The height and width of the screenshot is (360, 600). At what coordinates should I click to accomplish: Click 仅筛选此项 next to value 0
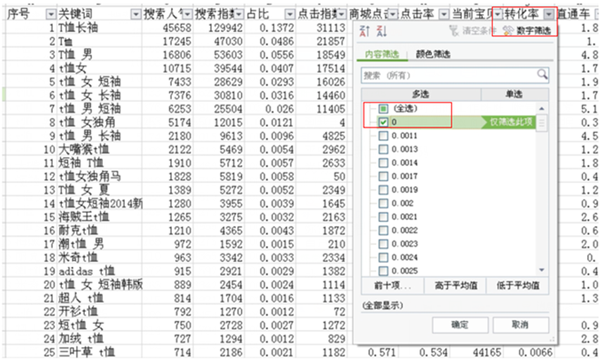click(510, 122)
